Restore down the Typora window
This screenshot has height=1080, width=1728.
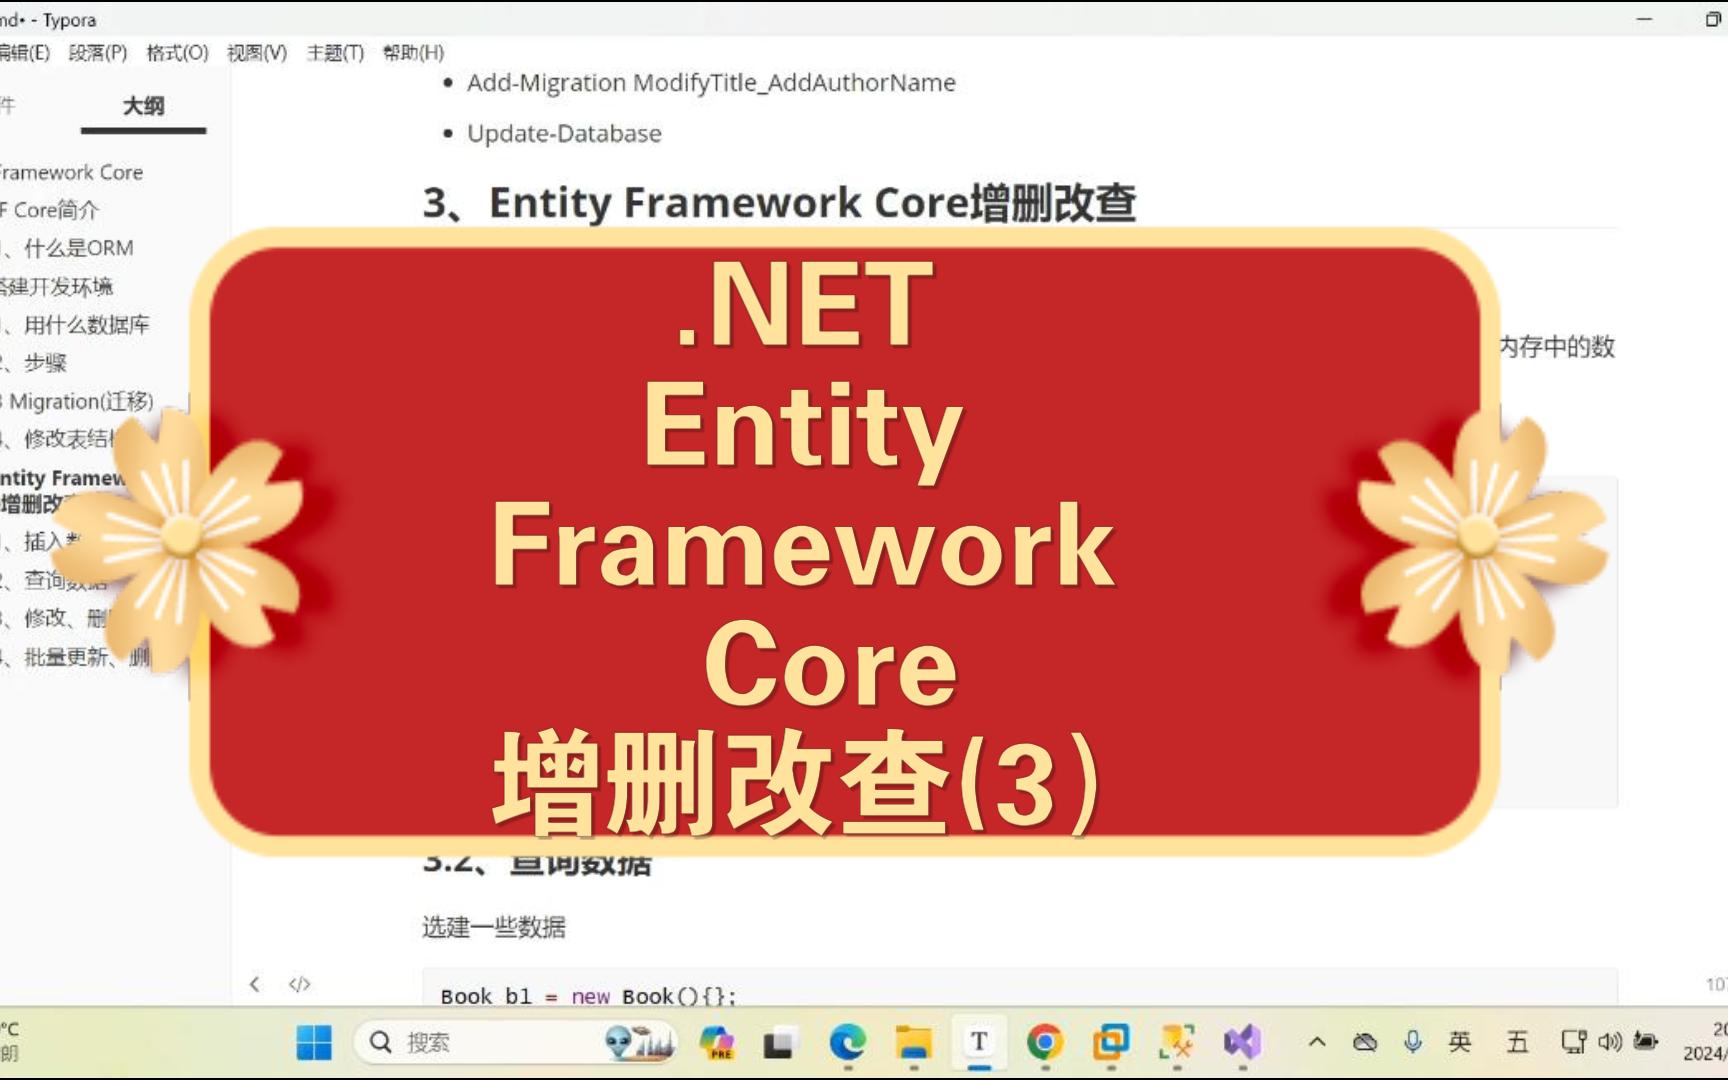pyautogui.click(x=1712, y=19)
